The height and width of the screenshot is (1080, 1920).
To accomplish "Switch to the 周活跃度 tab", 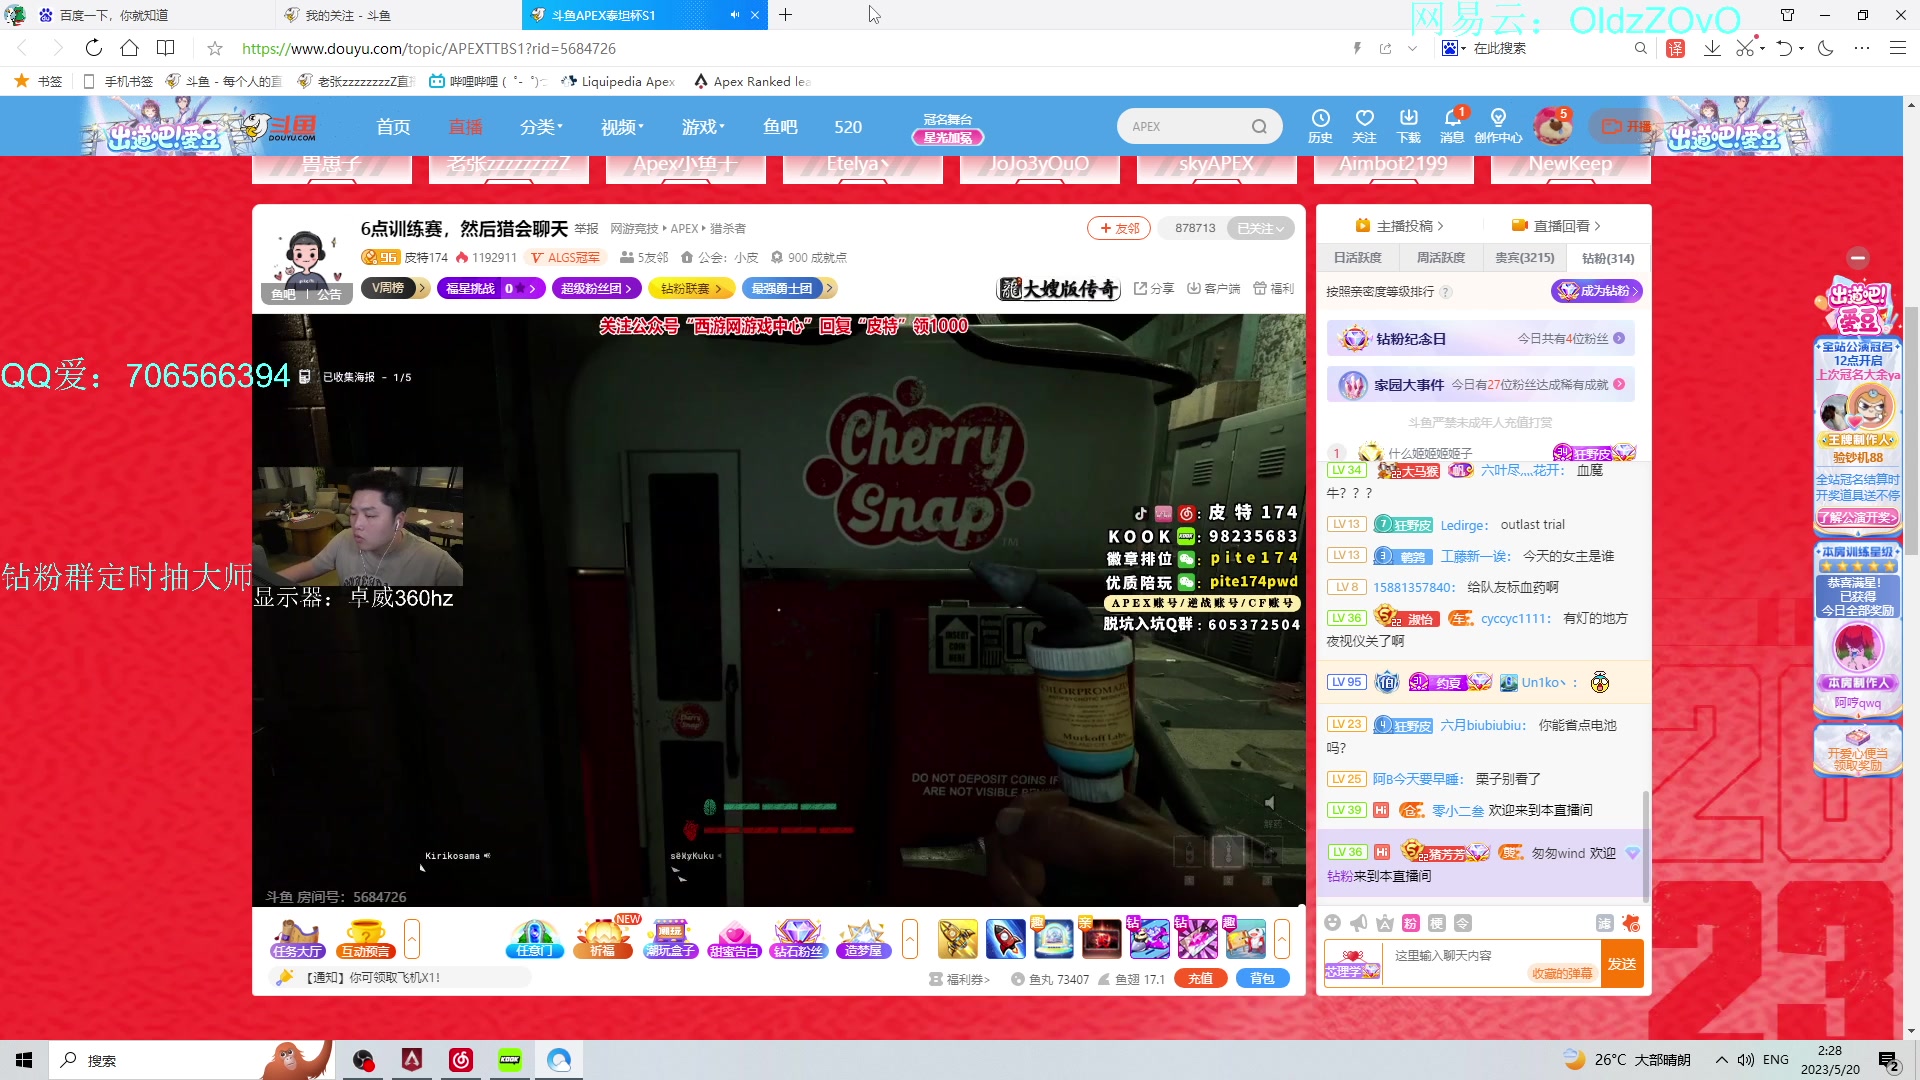I will (1440, 258).
